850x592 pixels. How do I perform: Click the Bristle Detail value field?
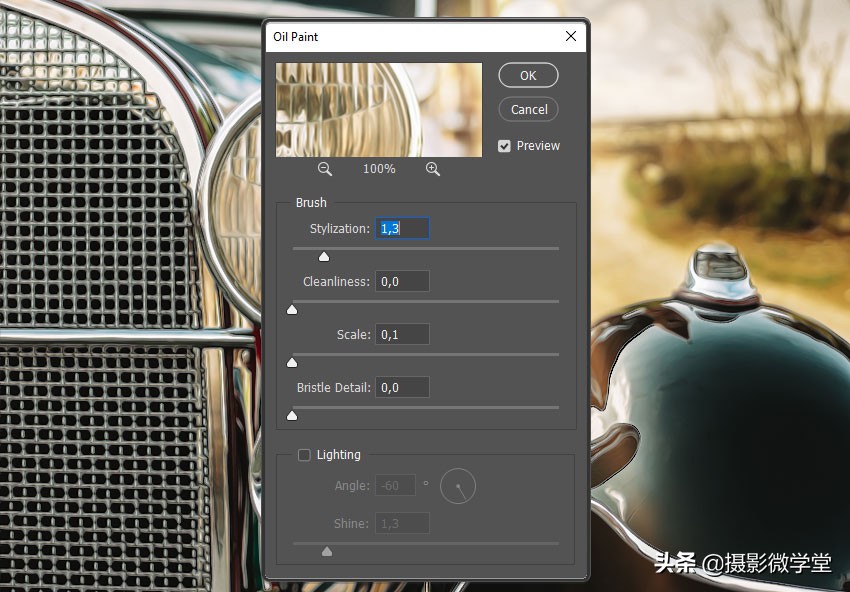[x=402, y=388]
